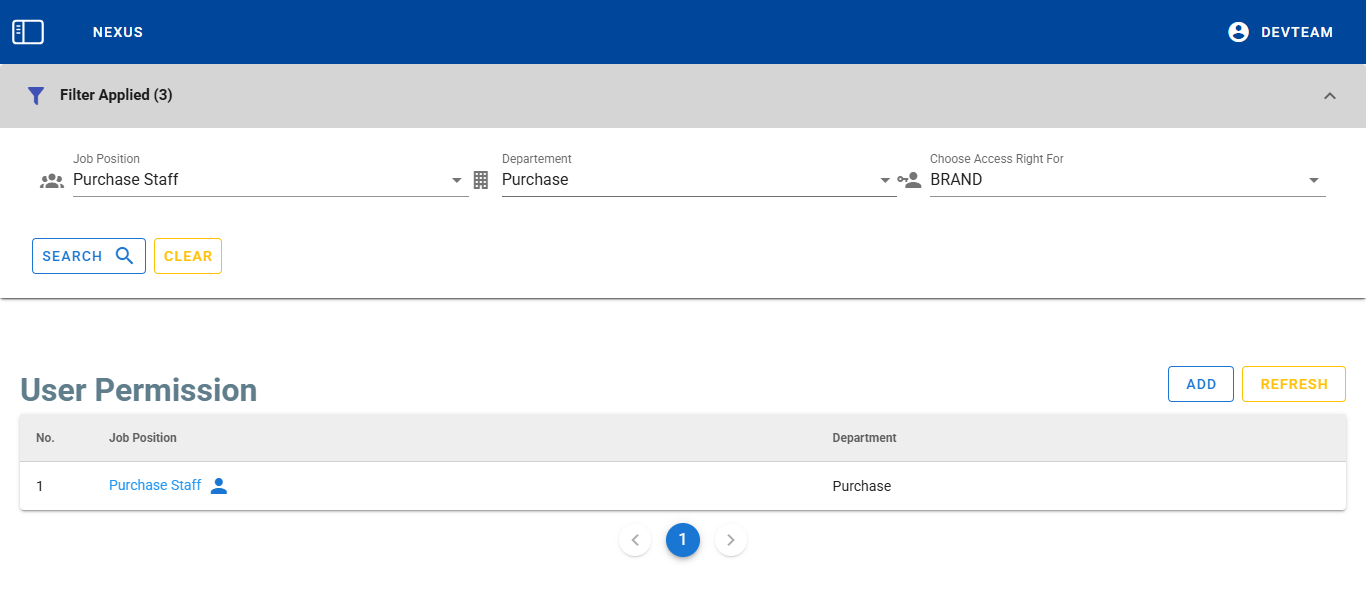1366x599 pixels.
Task: Collapse the Filter Applied panel chevron
Action: (1329, 96)
